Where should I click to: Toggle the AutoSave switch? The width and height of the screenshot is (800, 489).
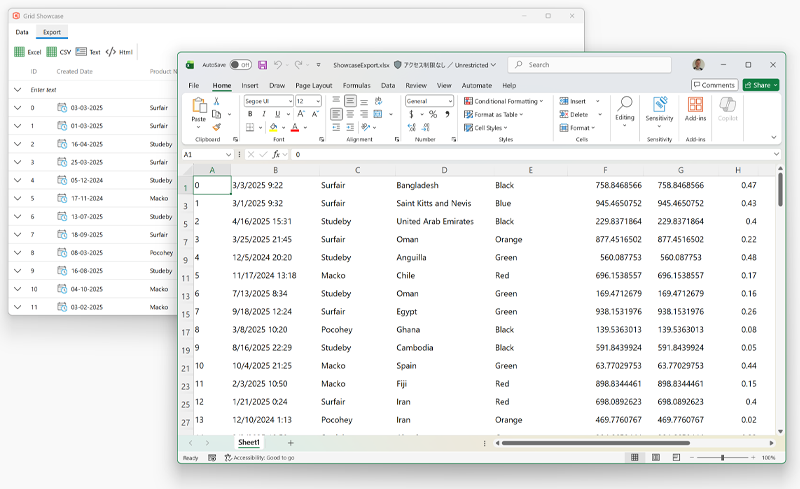240,65
